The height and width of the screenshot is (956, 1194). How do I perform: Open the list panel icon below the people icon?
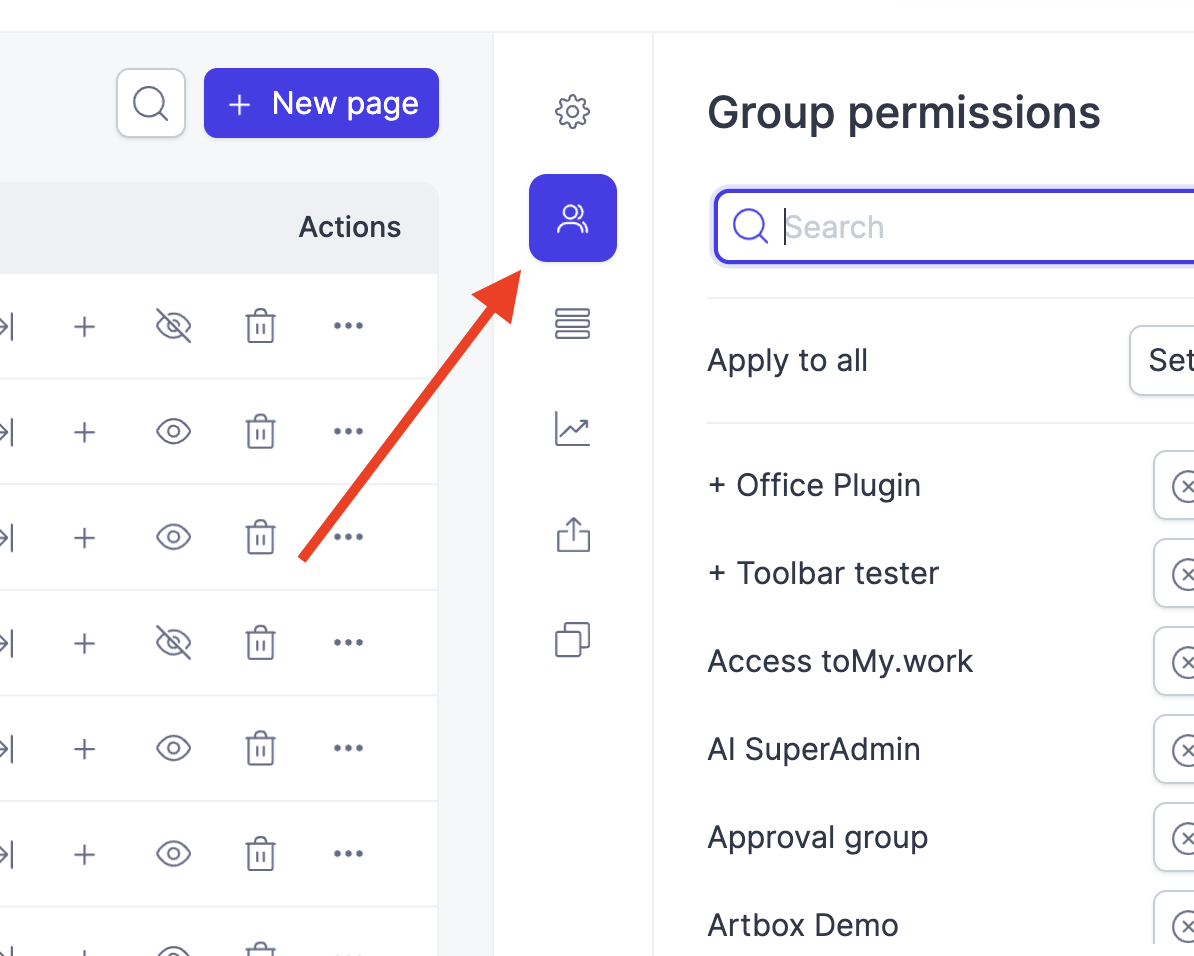click(x=572, y=324)
